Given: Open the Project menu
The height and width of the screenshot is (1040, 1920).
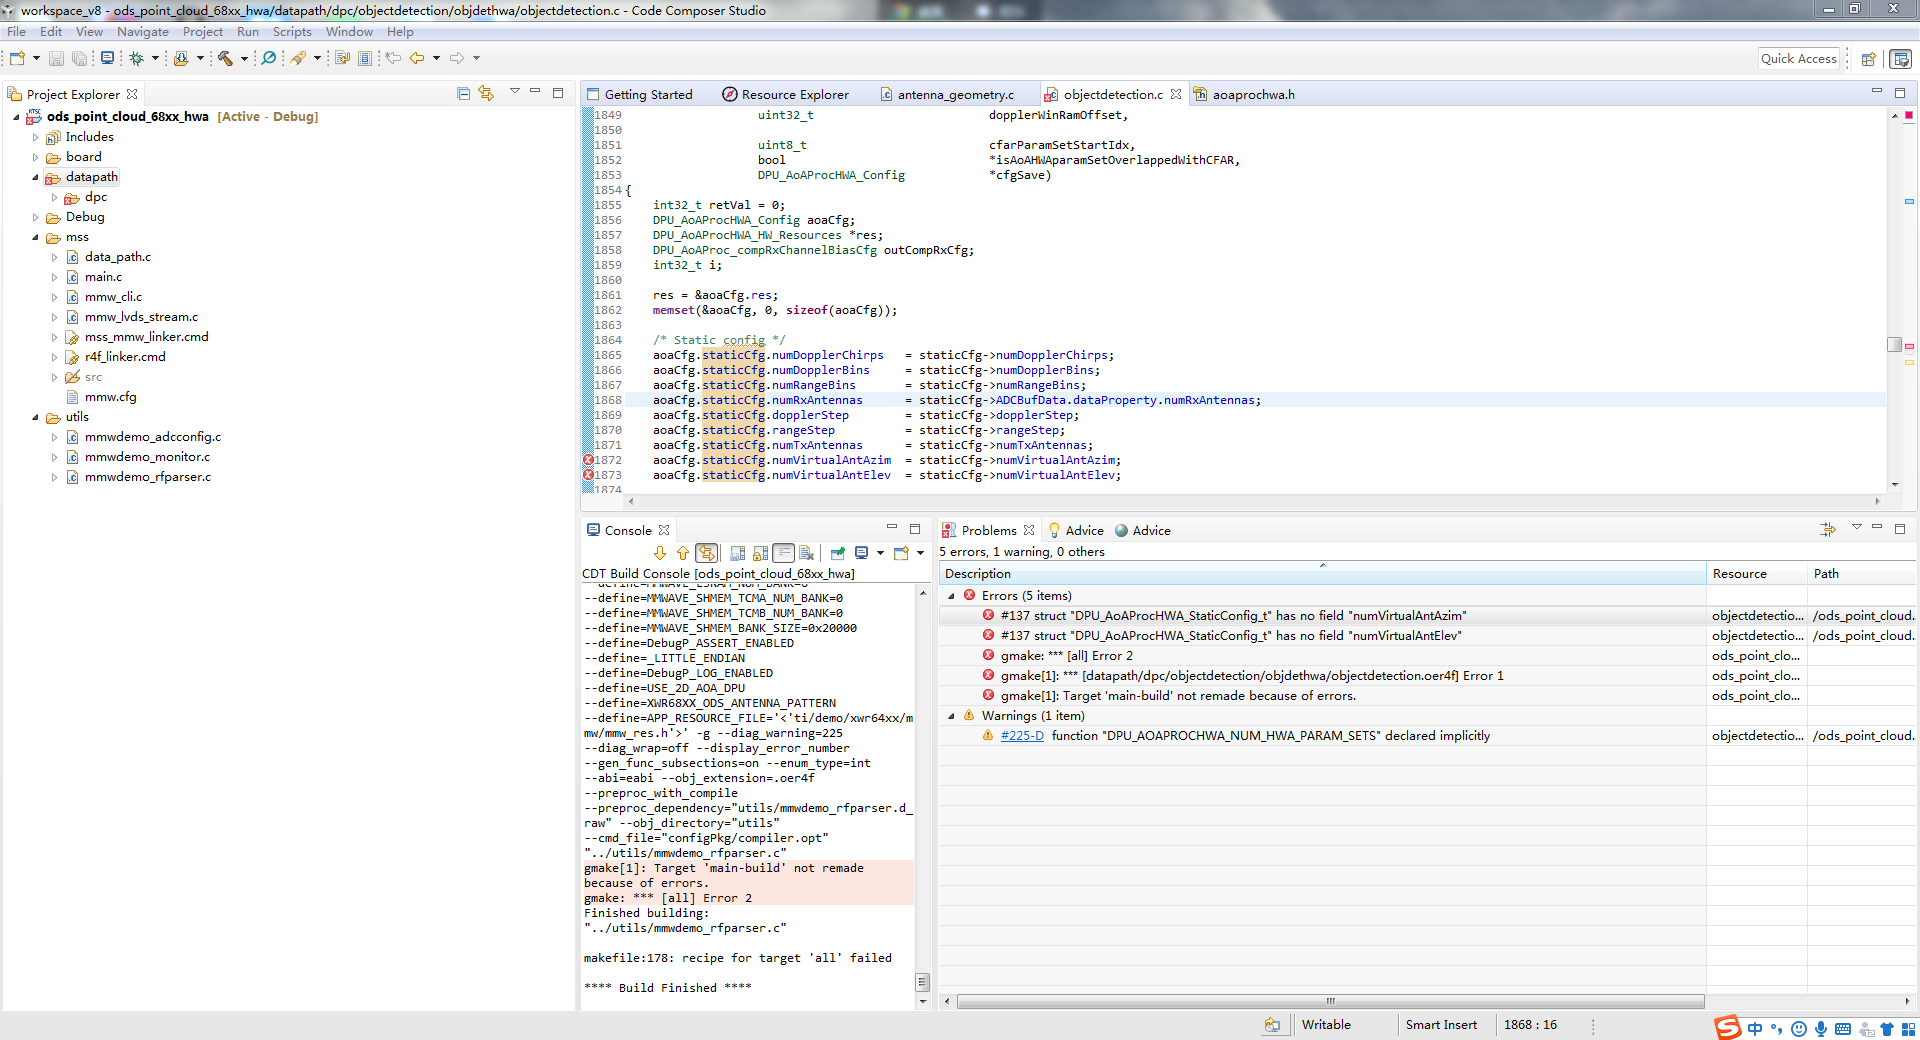Looking at the screenshot, I should (x=202, y=32).
